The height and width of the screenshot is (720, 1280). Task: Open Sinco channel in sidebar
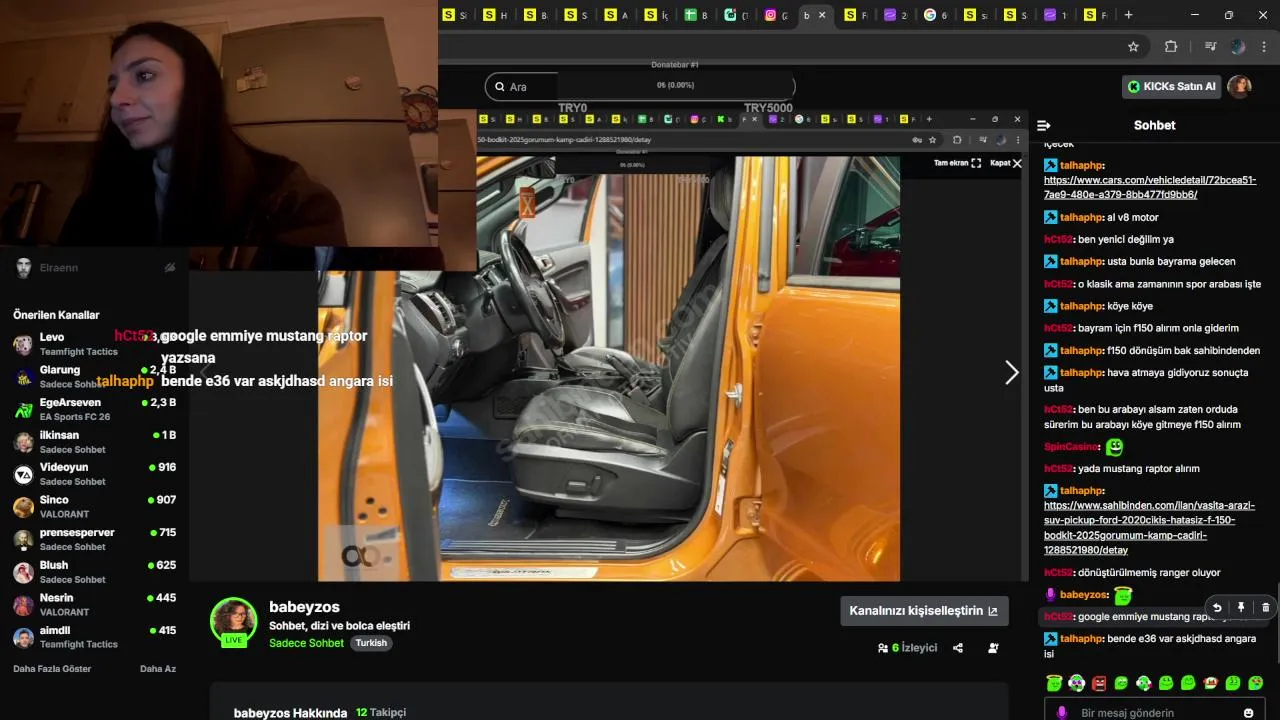click(95, 507)
